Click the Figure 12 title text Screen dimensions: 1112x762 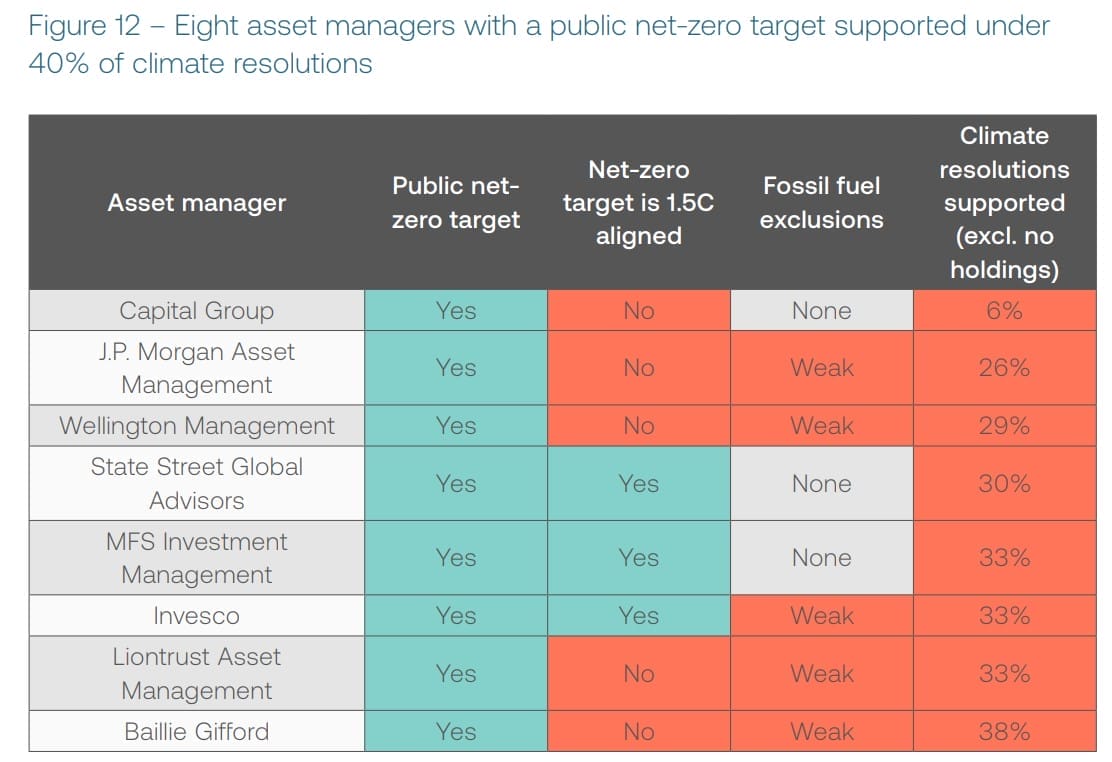[x=540, y=44]
